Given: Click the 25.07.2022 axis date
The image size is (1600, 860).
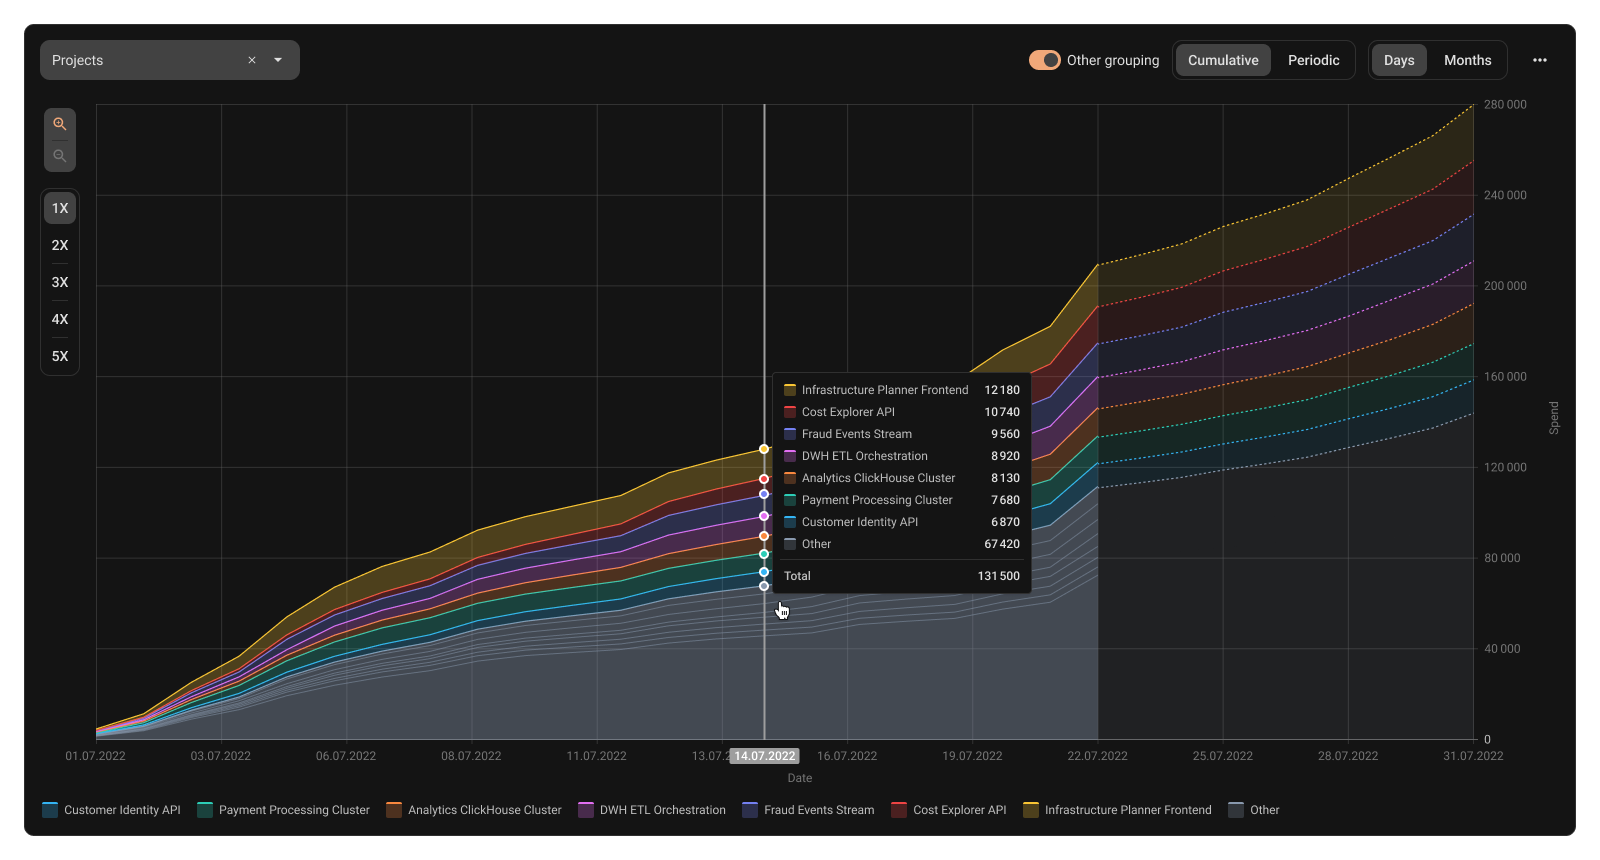Looking at the screenshot, I should tap(1222, 756).
